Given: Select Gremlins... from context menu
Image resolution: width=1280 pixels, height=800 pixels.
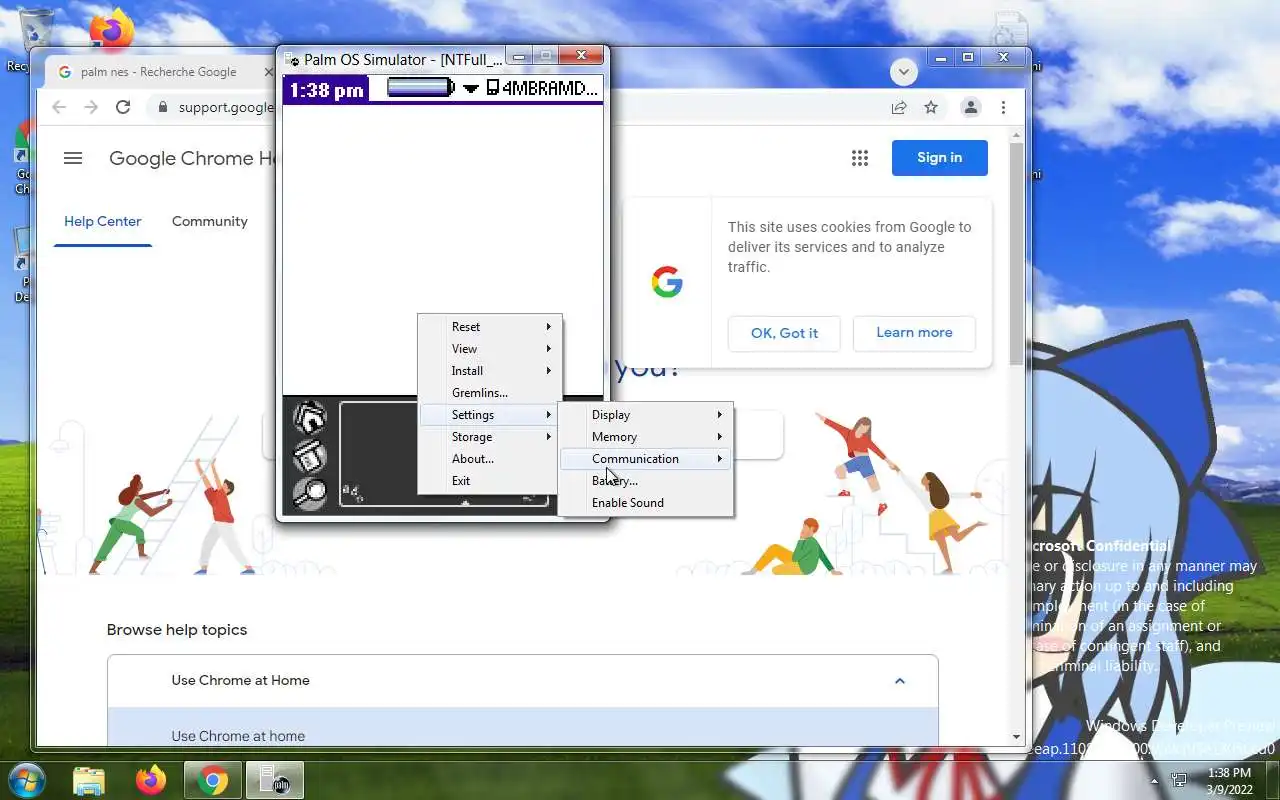Looking at the screenshot, I should click(490, 393).
